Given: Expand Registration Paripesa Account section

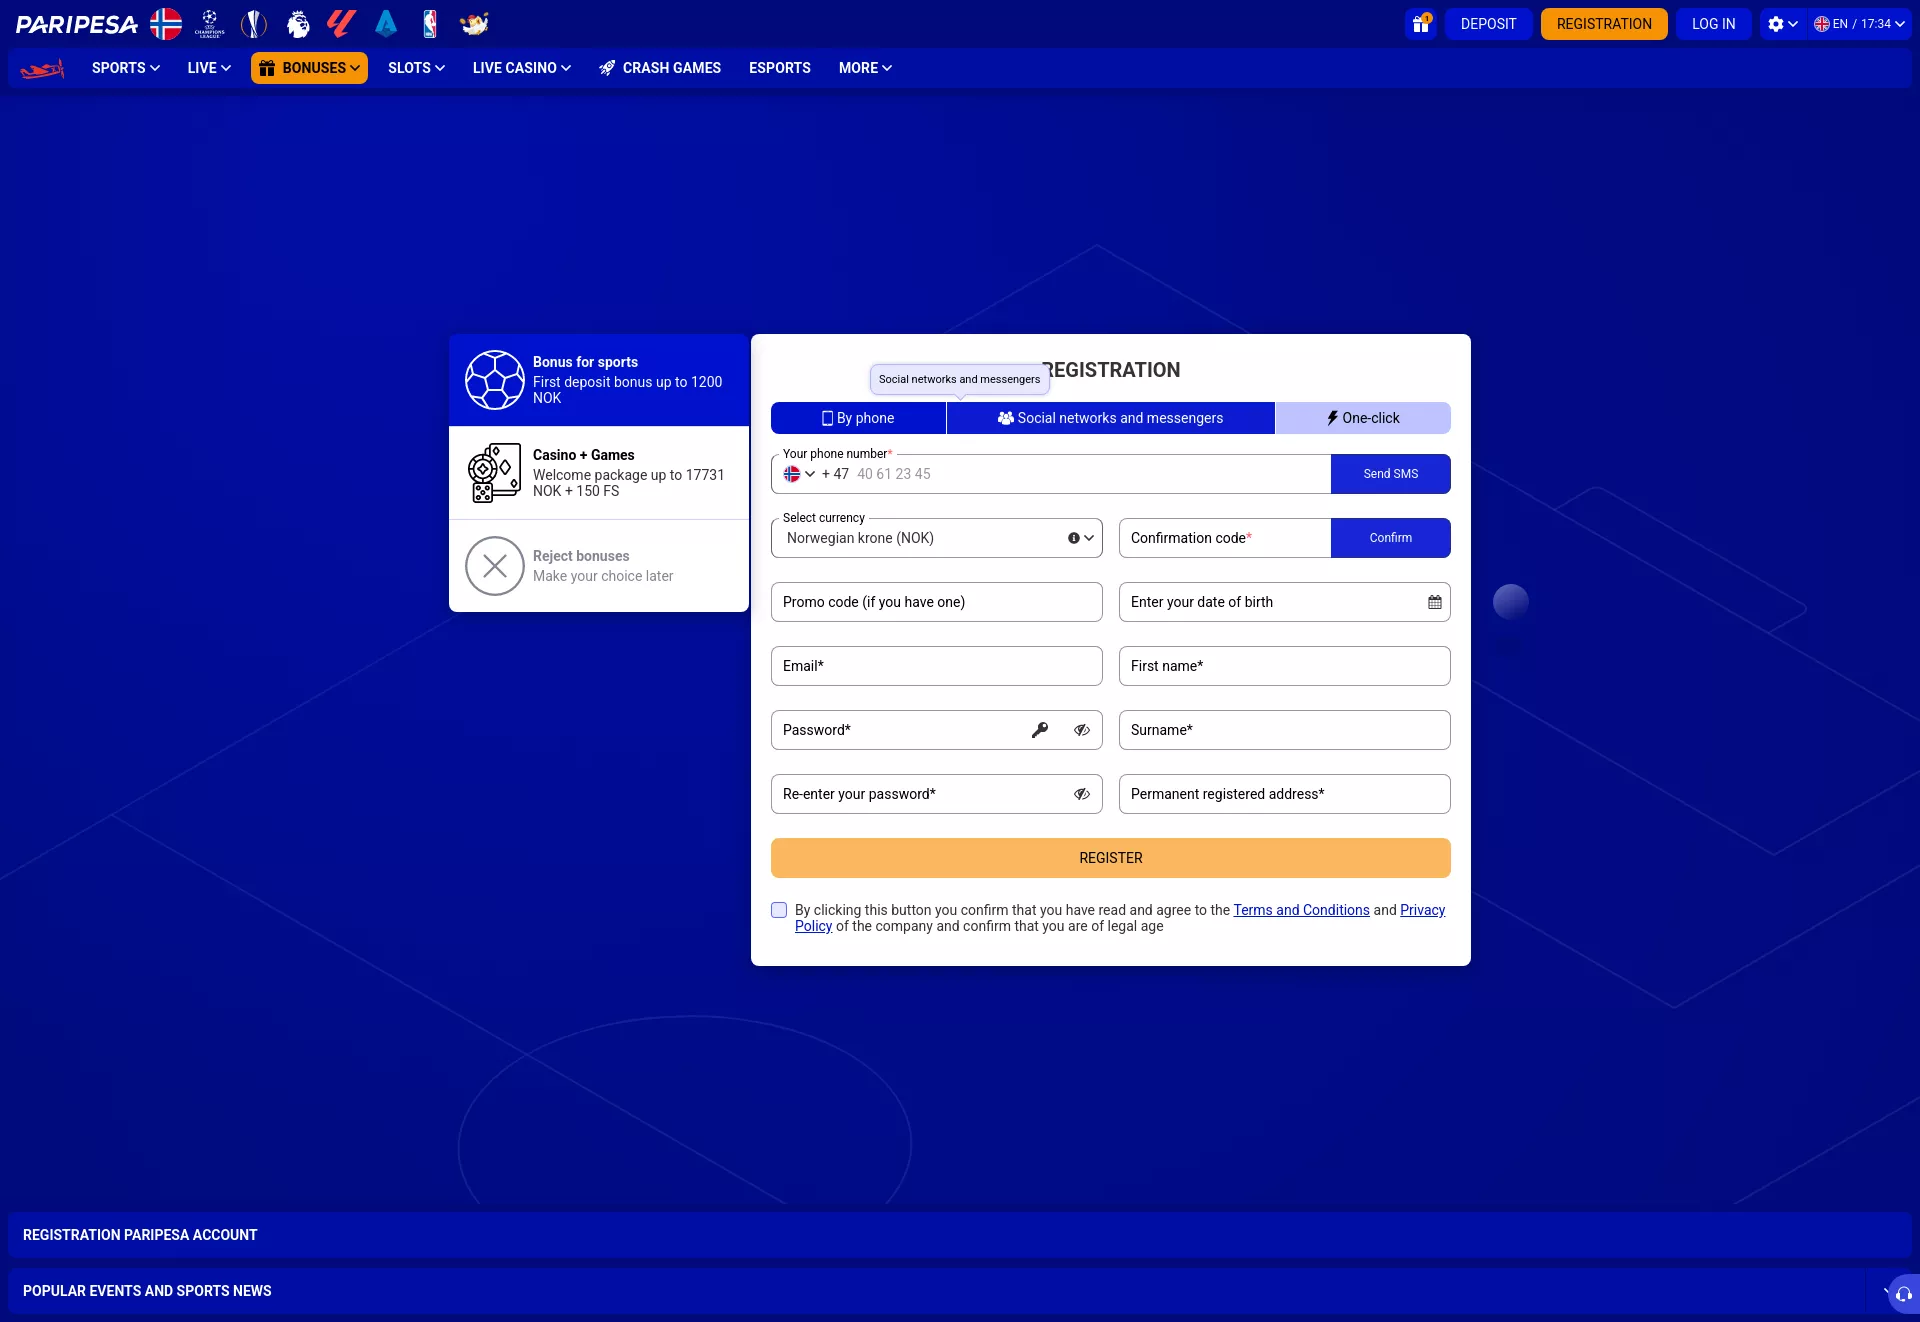Looking at the screenshot, I should pyautogui.click(x=960, y=1235).
